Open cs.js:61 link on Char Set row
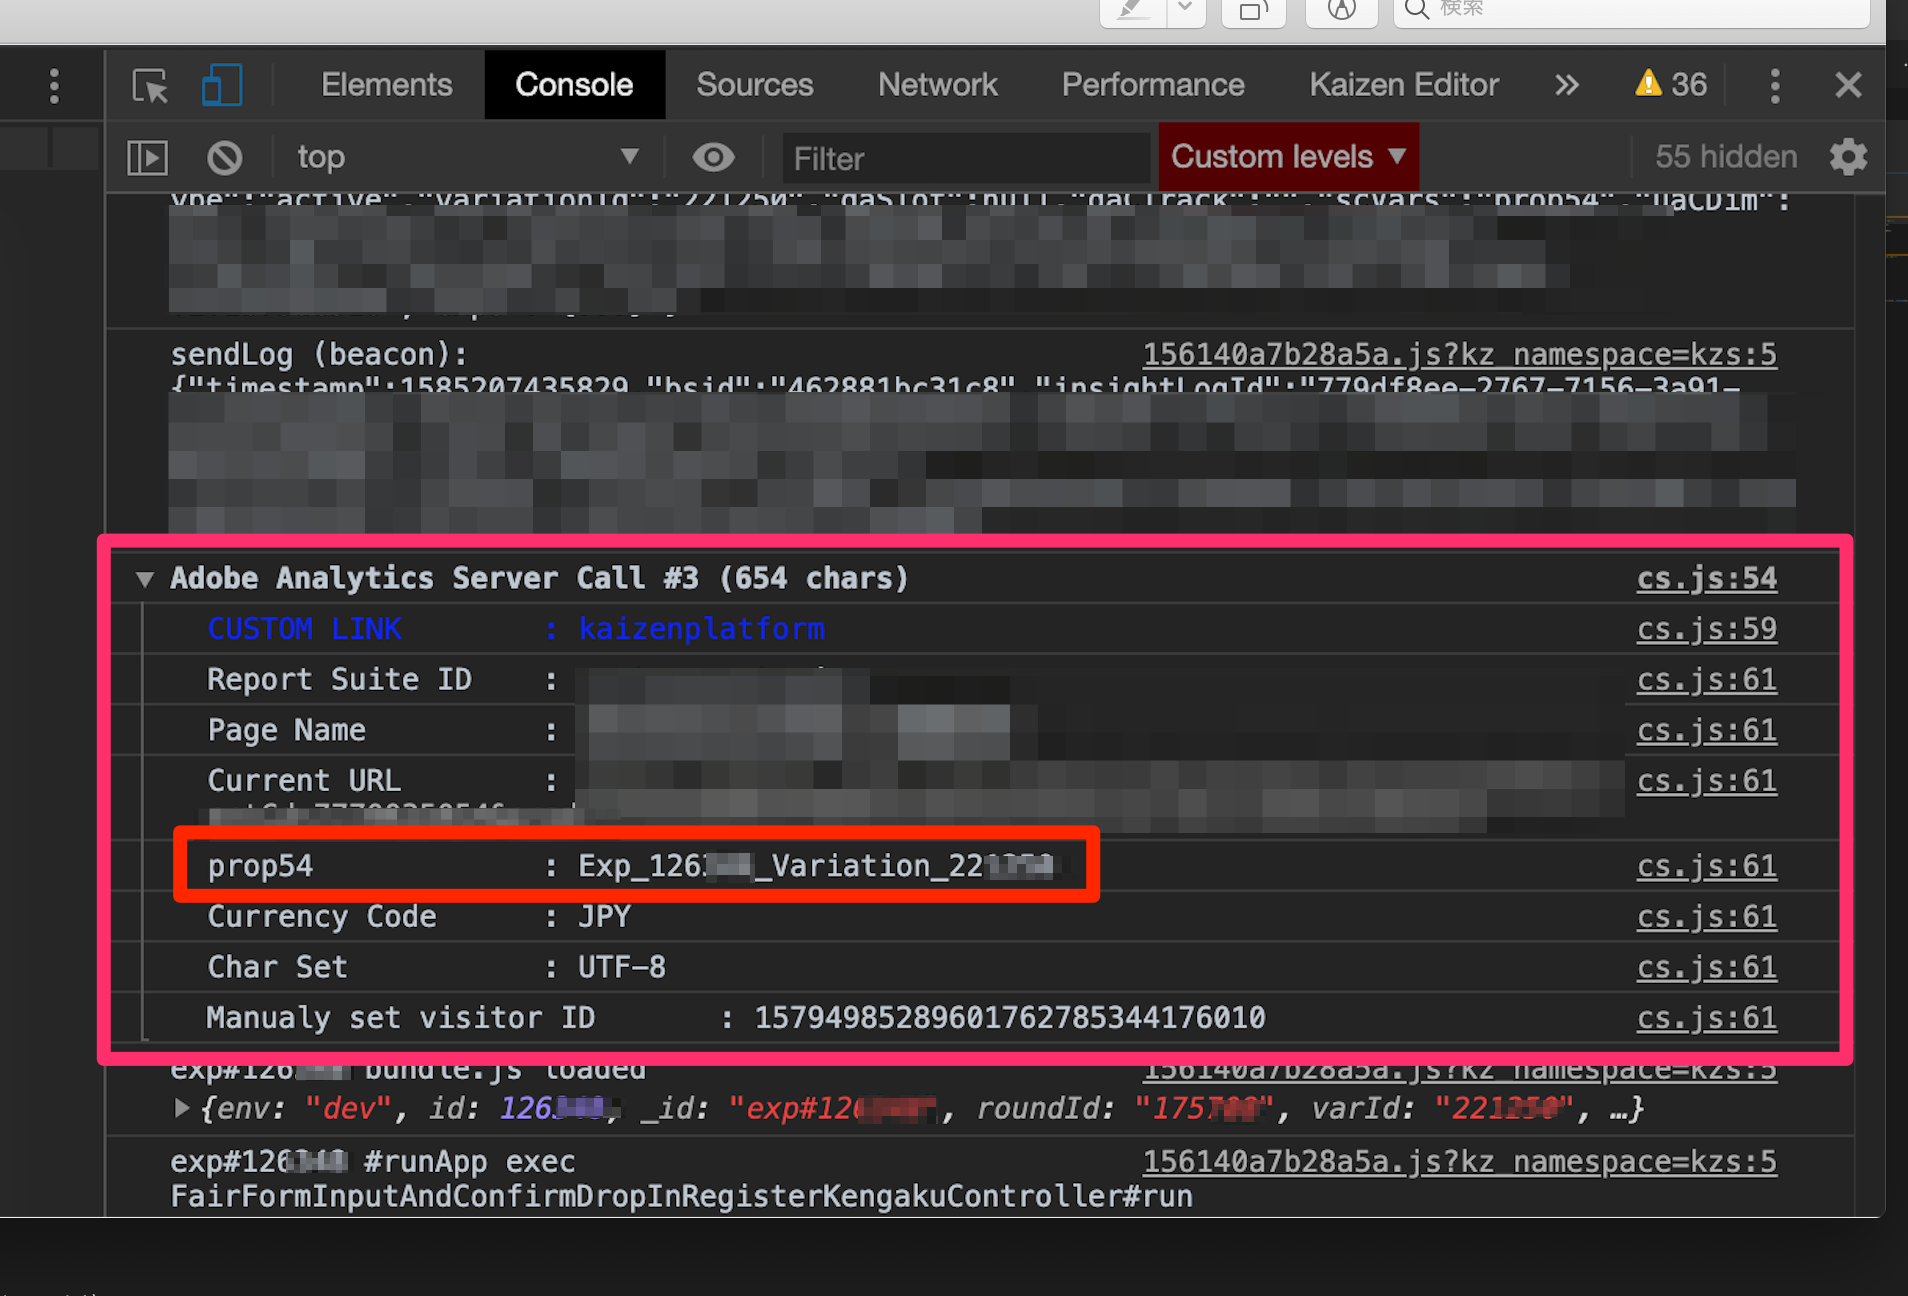Image resolution: width=1908 pixels, height=1296 pixels. click(x=1706, y=968)
